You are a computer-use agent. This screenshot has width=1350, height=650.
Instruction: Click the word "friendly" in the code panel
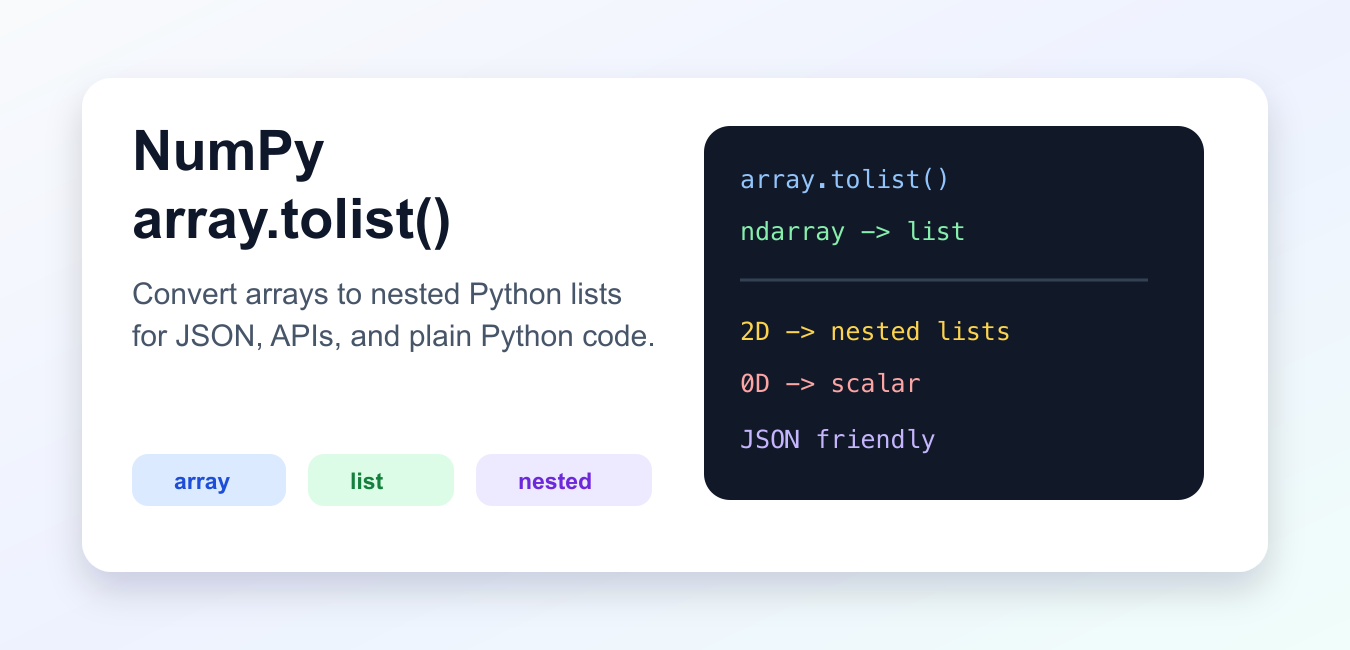876,440
